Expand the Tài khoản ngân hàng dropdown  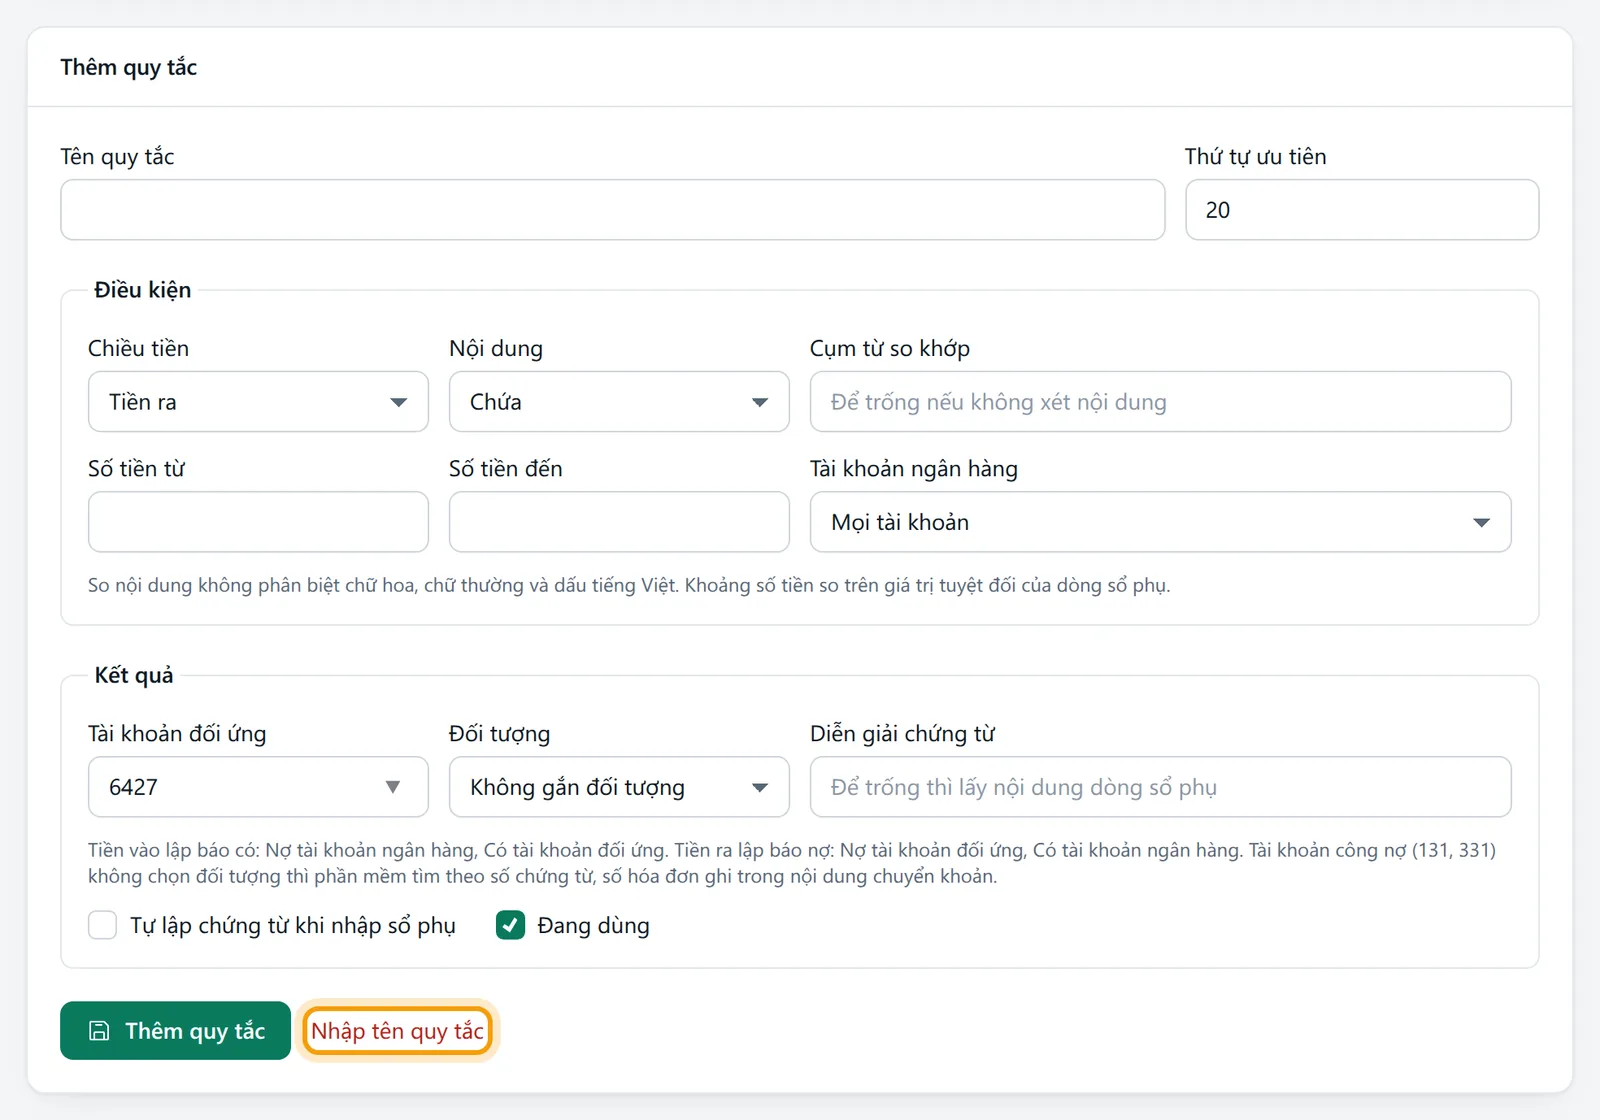[x=1160, y=522]
